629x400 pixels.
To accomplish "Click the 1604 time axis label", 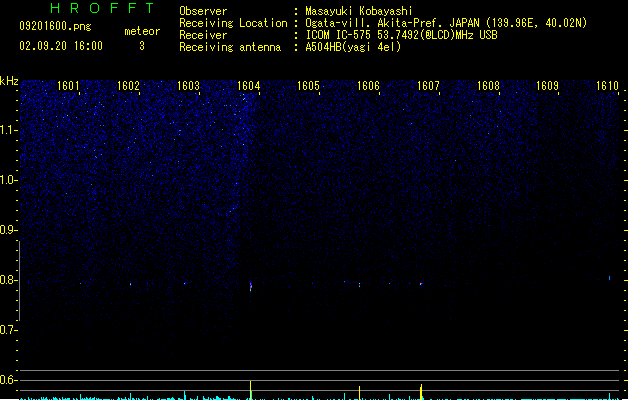I will (248, 85).
